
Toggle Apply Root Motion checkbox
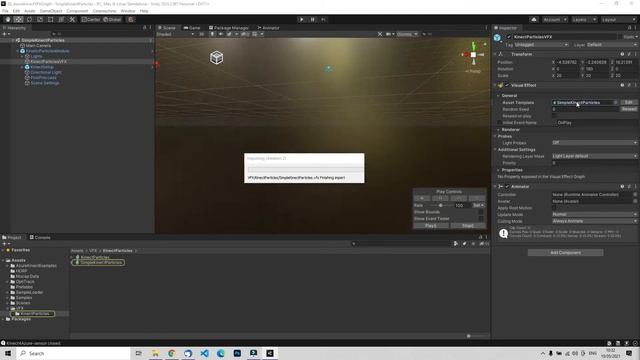554,208
